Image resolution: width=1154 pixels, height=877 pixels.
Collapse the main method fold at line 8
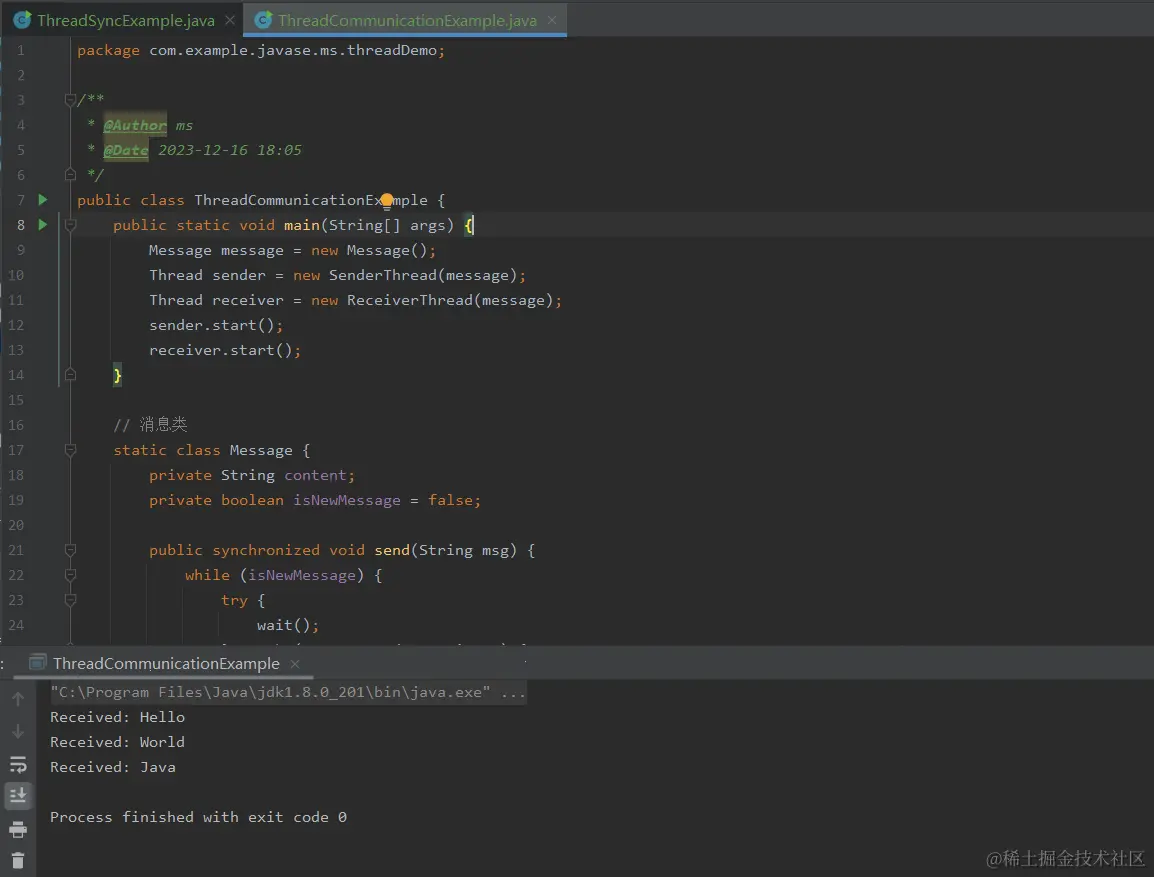71,225
